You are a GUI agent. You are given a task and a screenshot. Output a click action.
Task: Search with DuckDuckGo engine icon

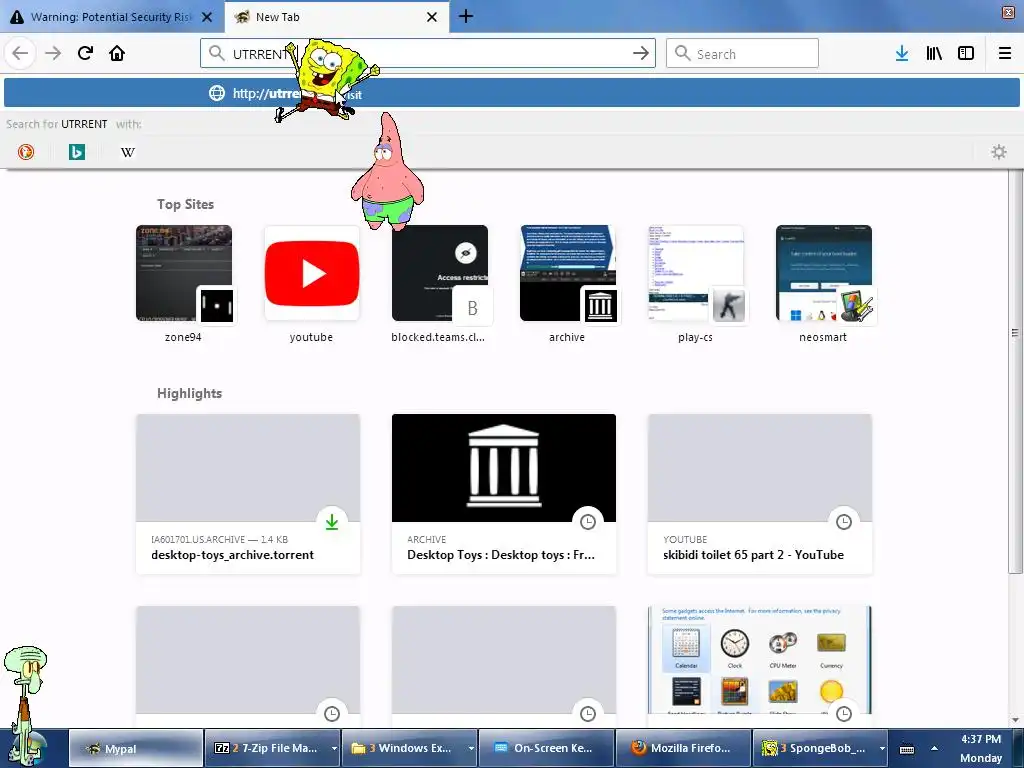pos(25,152)
